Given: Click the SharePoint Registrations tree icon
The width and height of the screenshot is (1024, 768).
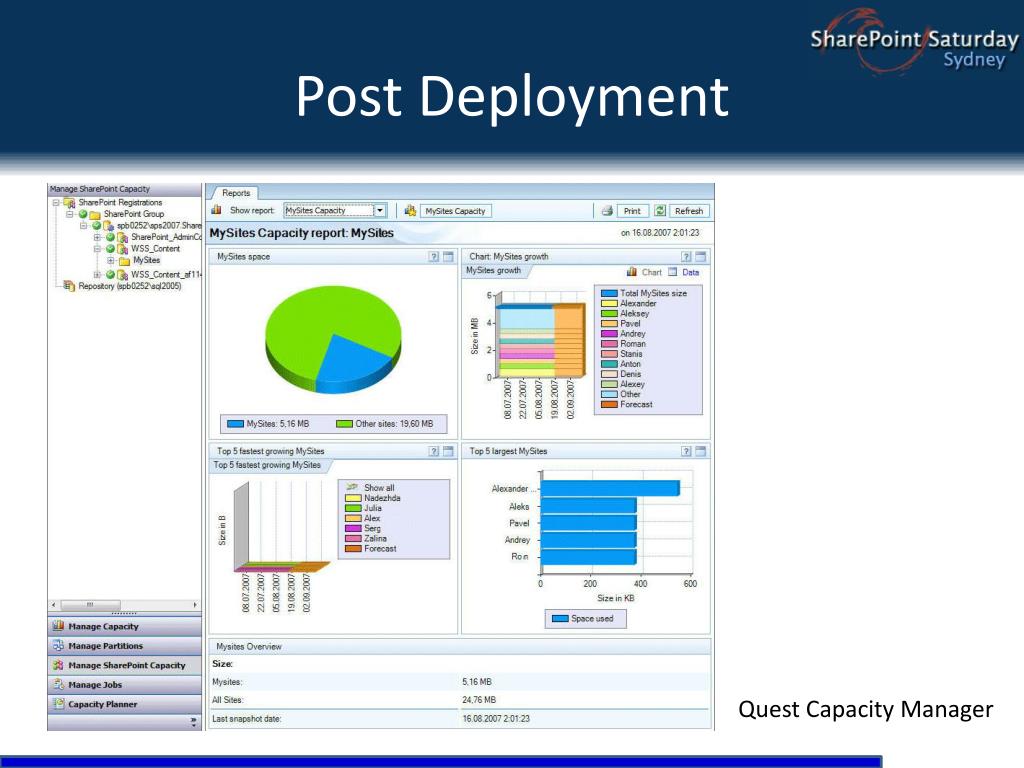Looking at the screenshot, I should tap(69, 203).
